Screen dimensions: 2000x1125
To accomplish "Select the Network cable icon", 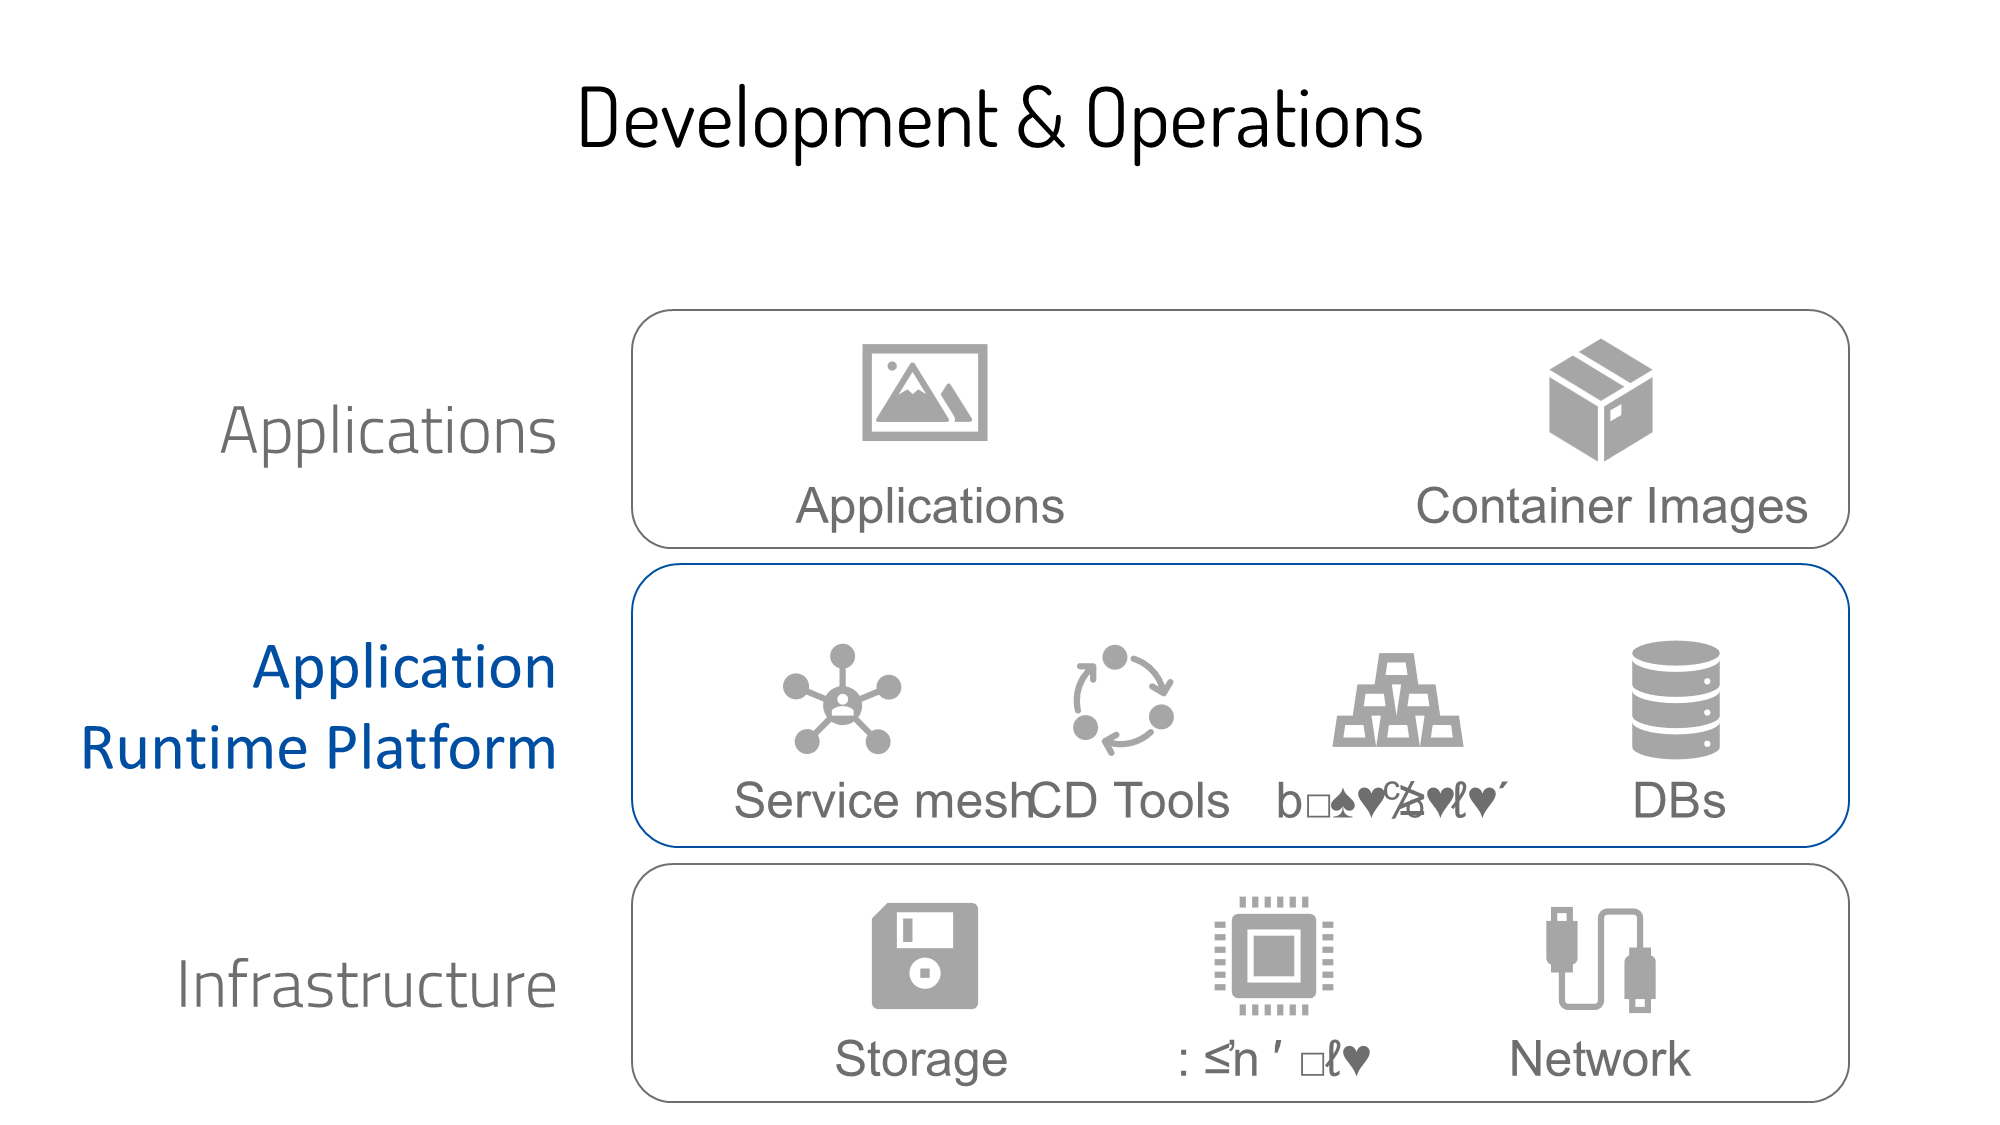I will 1600,958.
